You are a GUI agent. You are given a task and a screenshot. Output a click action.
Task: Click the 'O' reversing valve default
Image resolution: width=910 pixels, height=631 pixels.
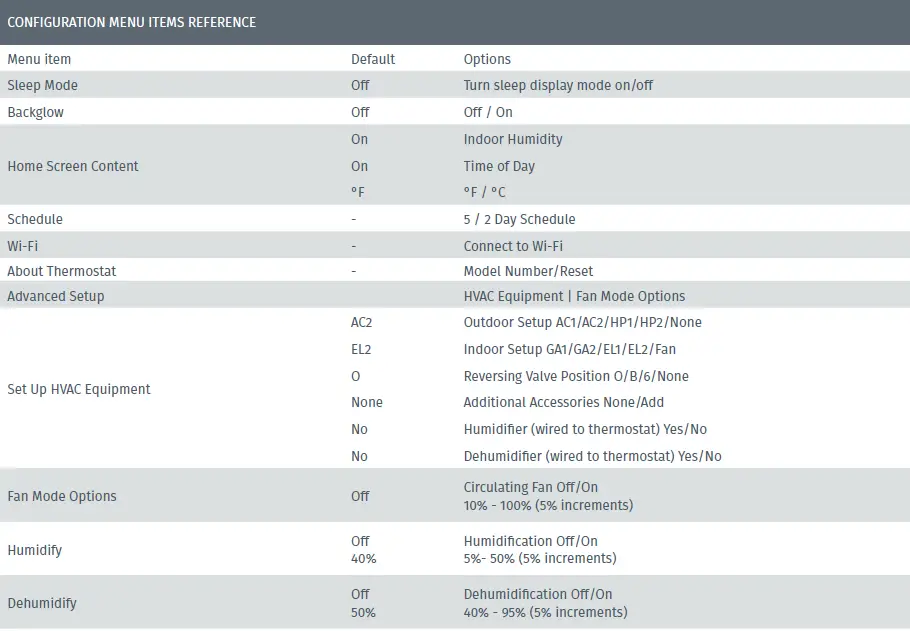click(x=355, y=376)
